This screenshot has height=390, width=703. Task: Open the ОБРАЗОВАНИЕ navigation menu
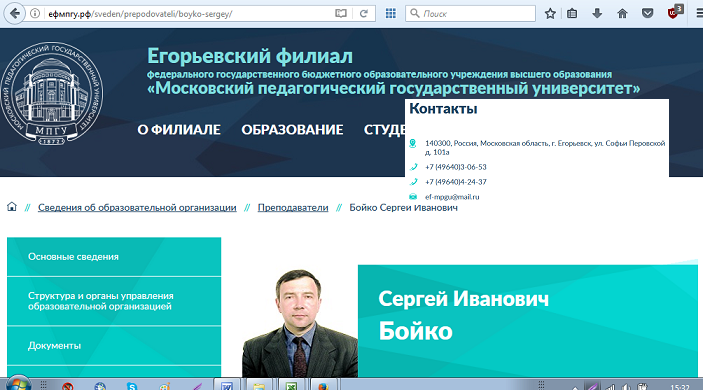click(x=292, y=130)
